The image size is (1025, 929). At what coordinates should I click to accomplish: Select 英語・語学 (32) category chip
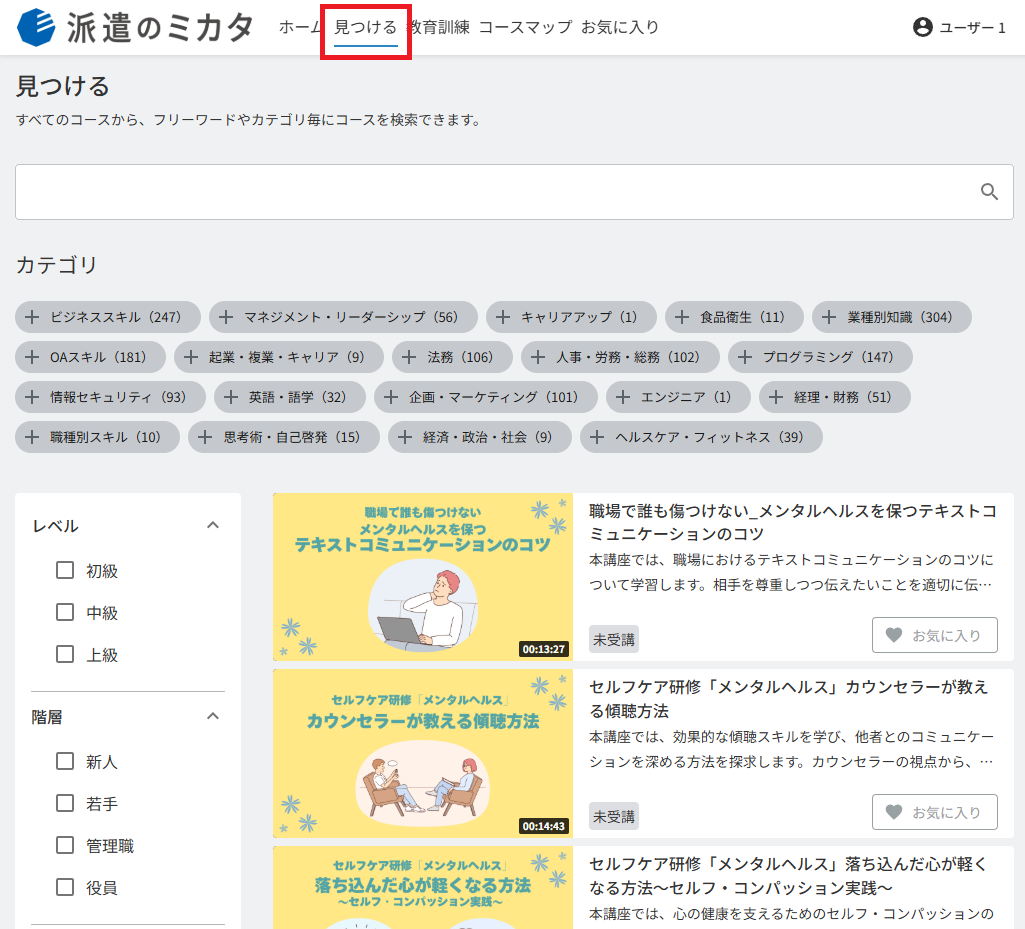coord(290,397)
